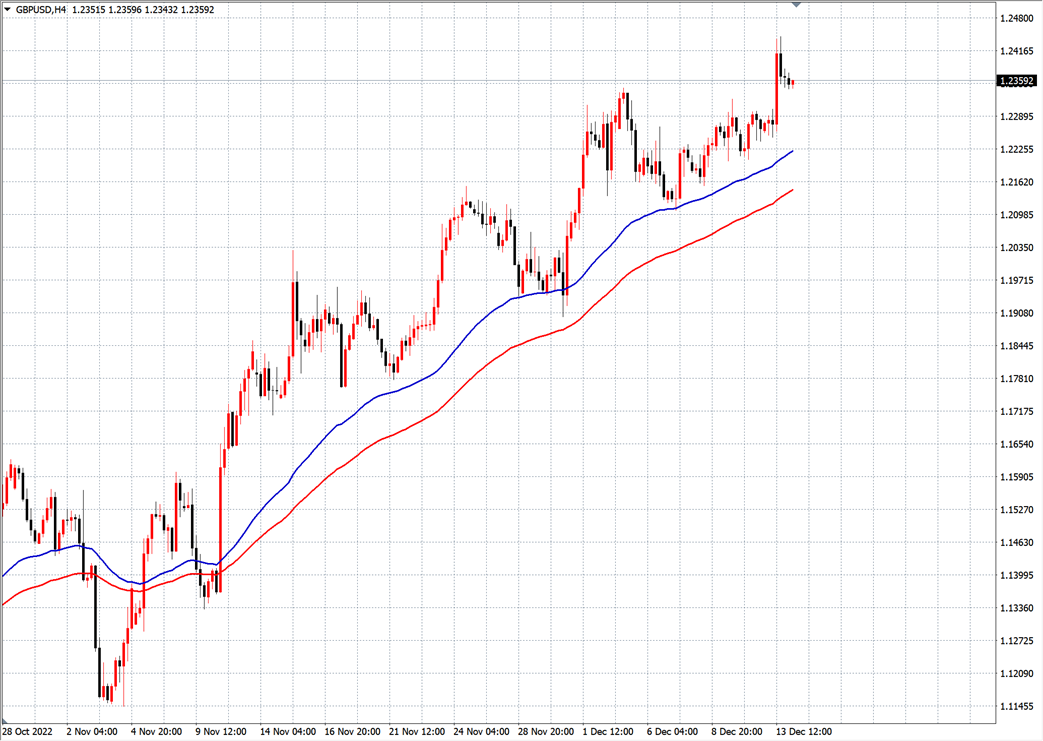Screen dimensions: 1043x741
Task: Click the 1.14630 price scale label
Action: pyautogui.click(x=1016, y=543)
